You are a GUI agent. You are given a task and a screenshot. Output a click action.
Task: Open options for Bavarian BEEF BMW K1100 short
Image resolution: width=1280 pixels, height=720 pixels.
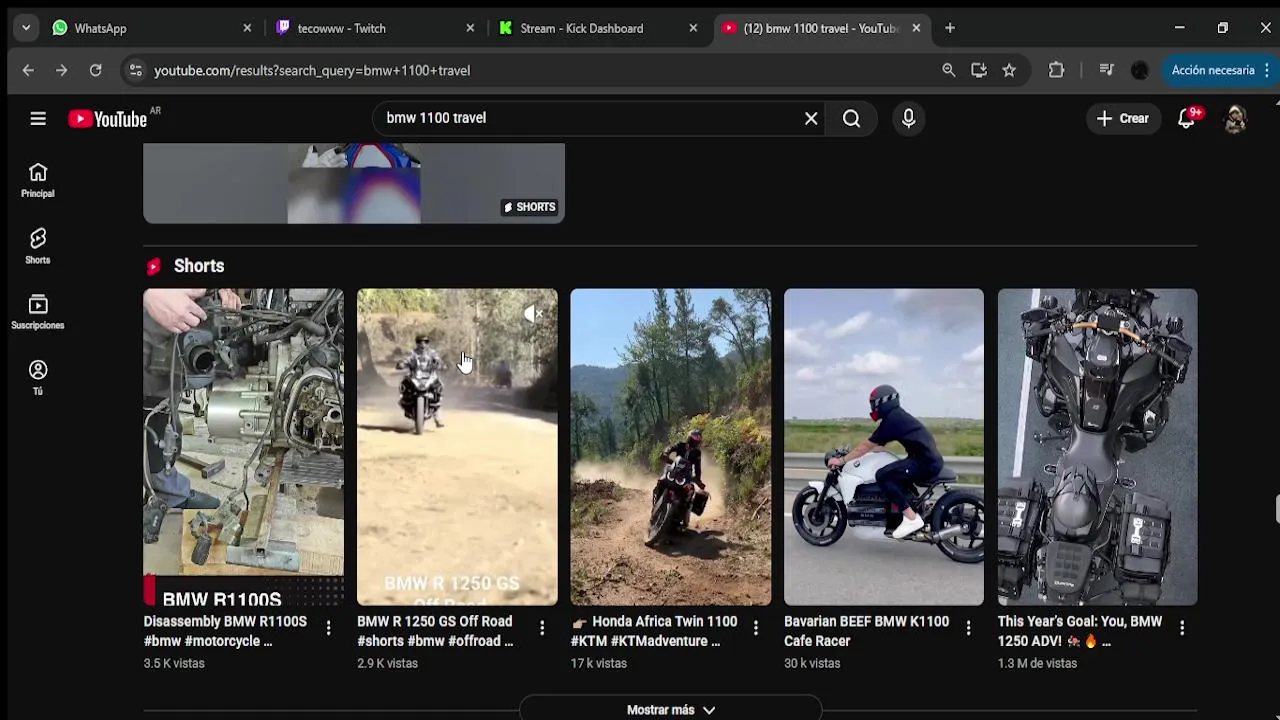tap(968, 628)
